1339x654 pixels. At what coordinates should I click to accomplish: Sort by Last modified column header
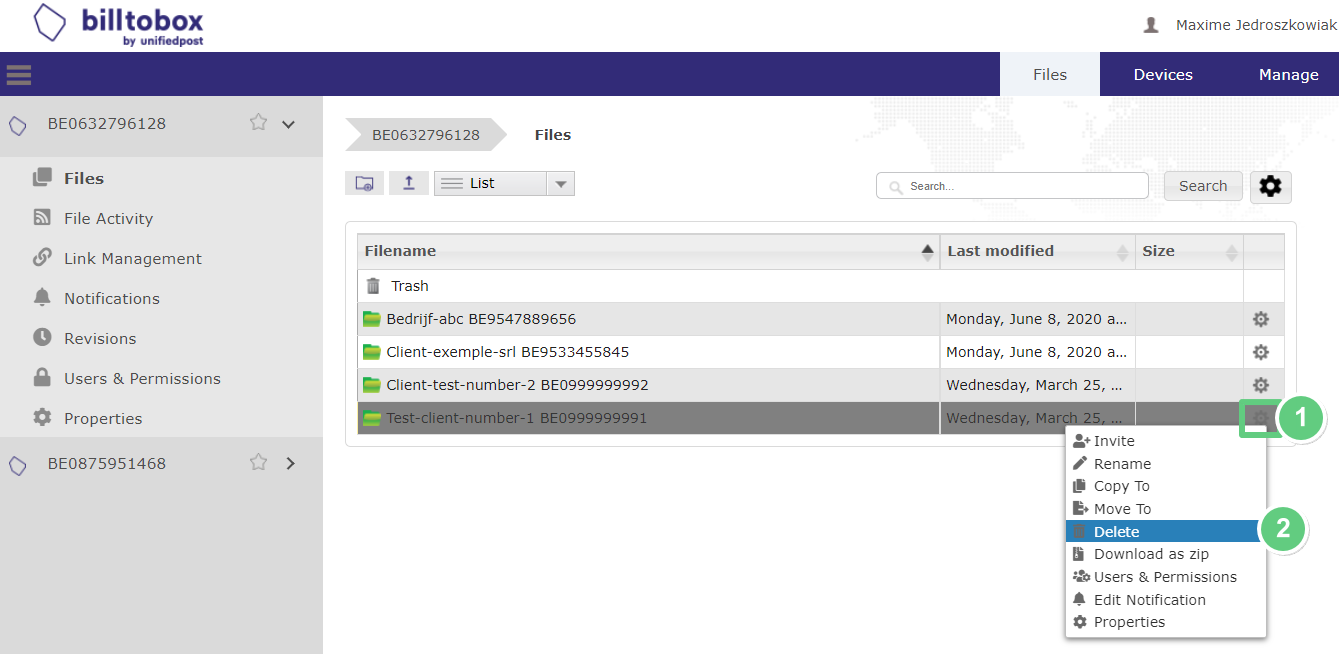point(1038,251)
